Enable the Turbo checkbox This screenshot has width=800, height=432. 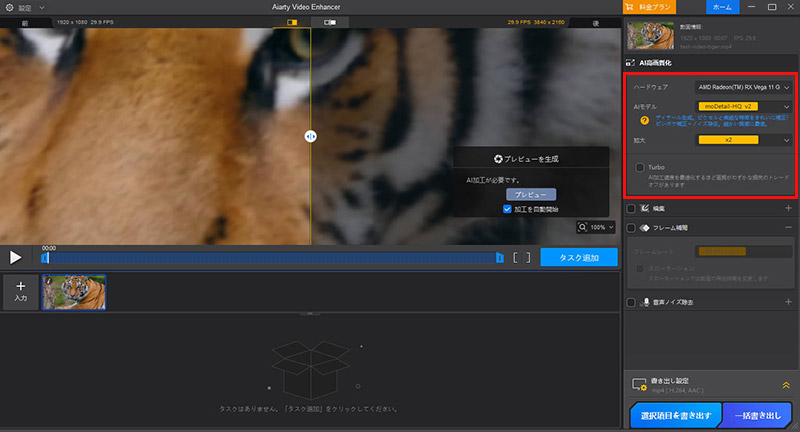639,167
